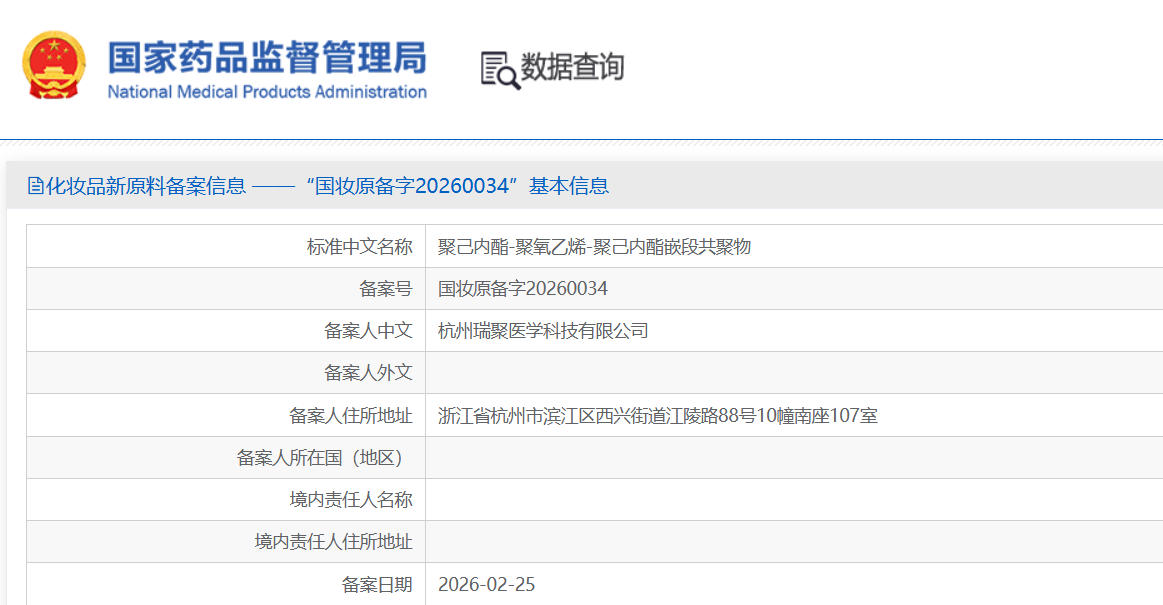Click the 备案人中文 label cell
1163x605 pixels.
[x=368, y=331]
